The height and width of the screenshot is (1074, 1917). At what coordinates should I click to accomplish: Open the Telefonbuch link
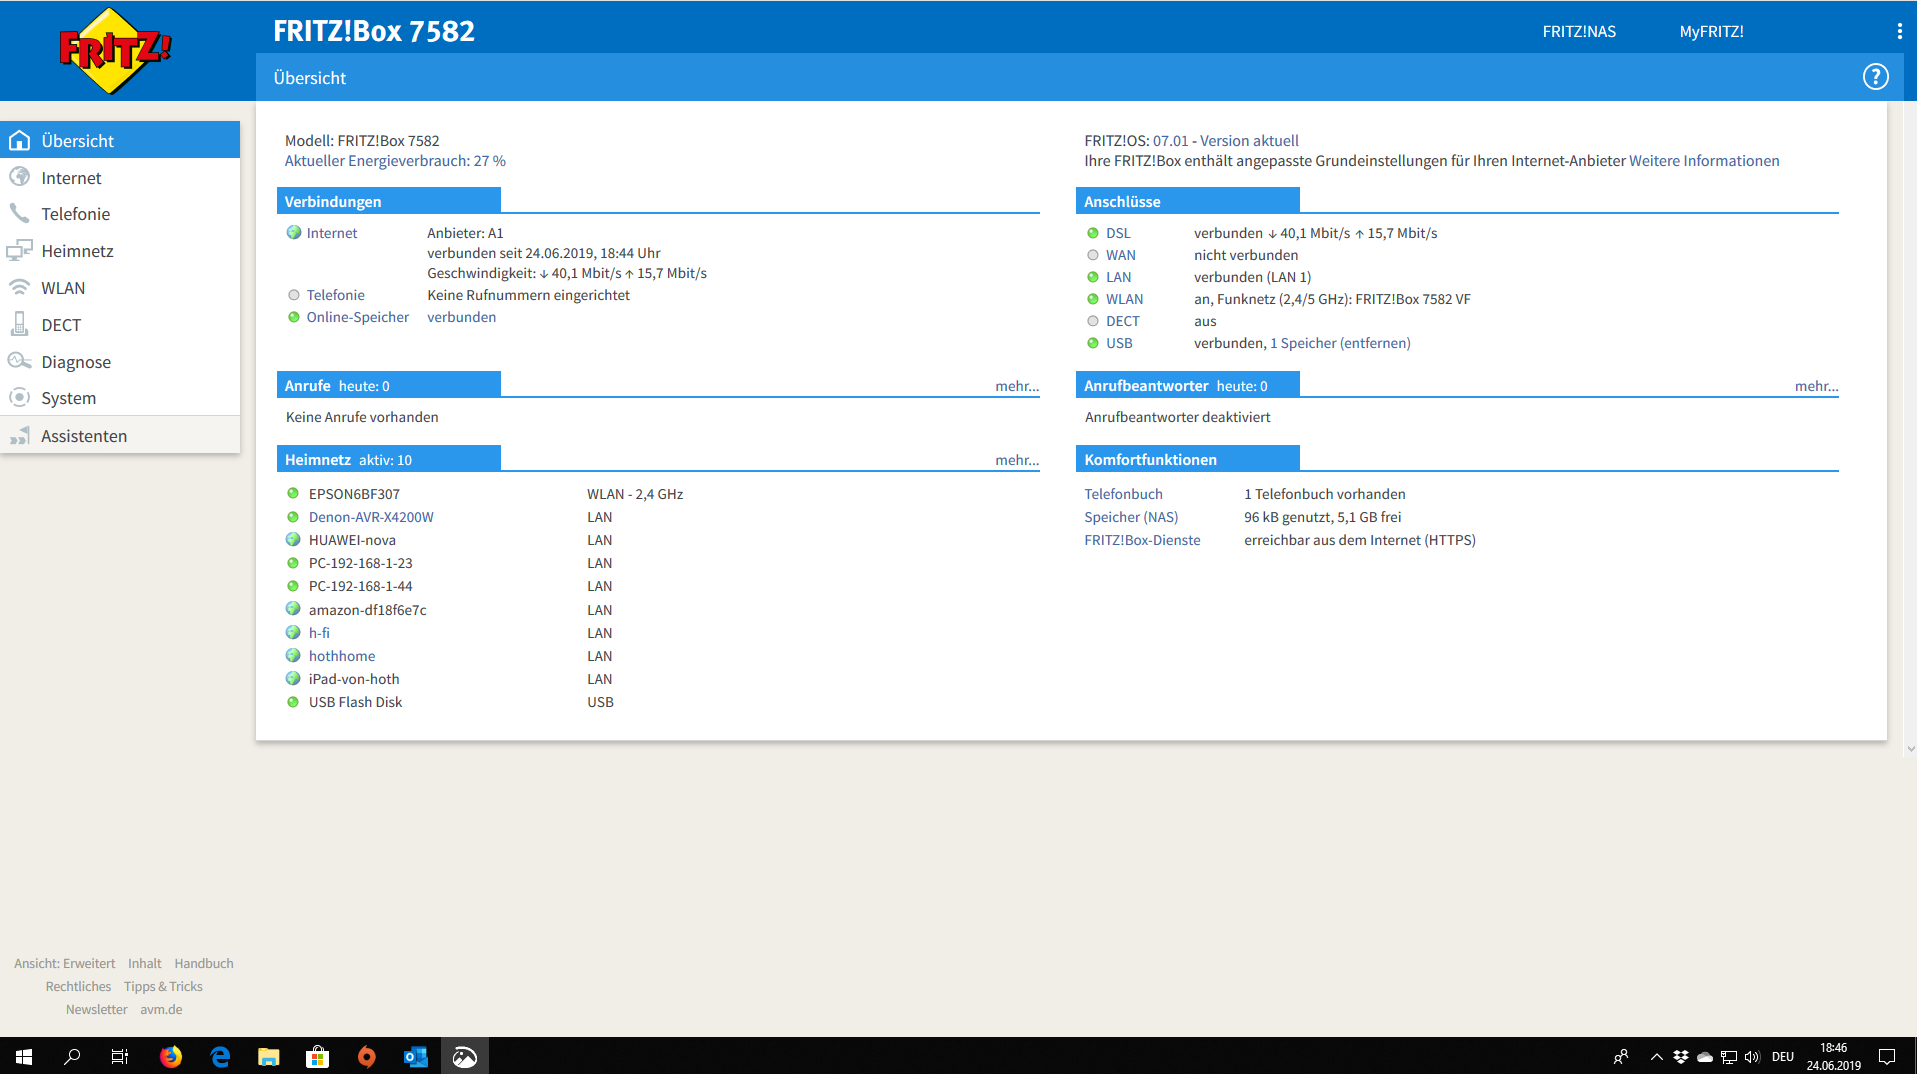1123,494
